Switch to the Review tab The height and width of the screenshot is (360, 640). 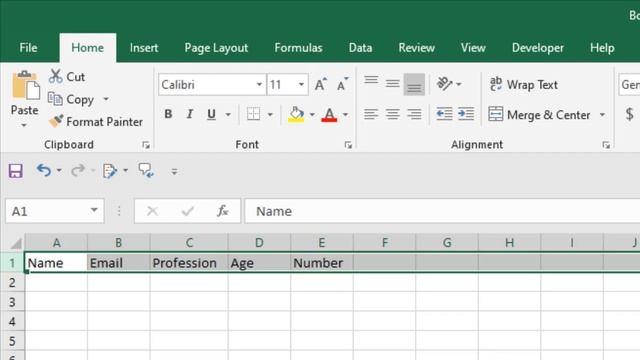click(416, 48)
